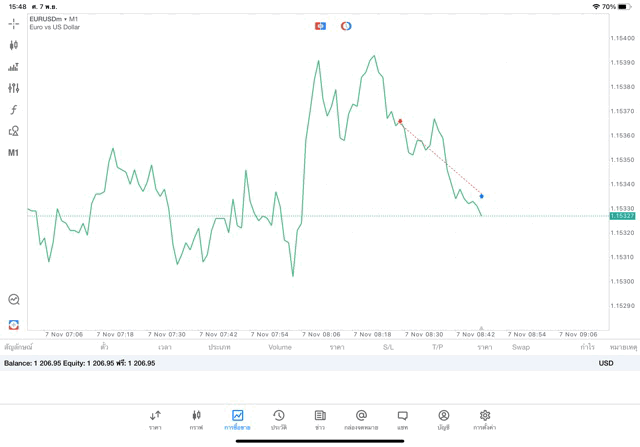Switch chart type via candlestick icon

[14, 45]
